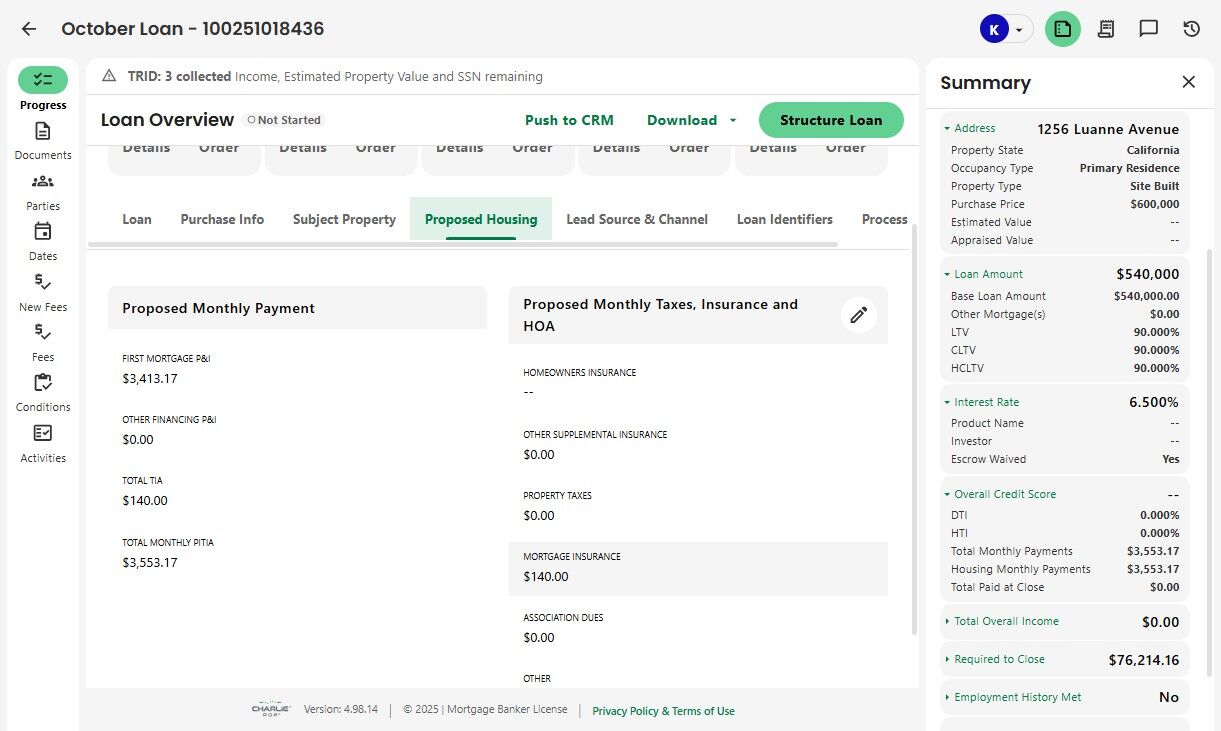Expand the Required to Close section
Screen dimensions: 1221x731
948,660
